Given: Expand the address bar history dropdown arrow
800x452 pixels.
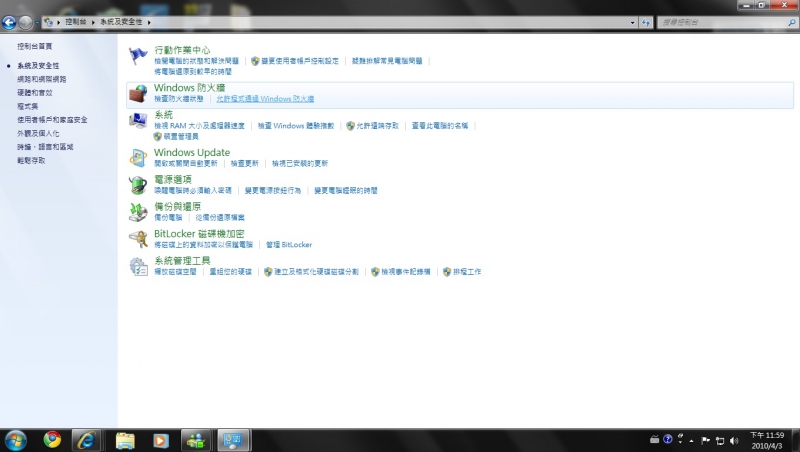Looking at the screenshot, I should click(x=632, y=21).
